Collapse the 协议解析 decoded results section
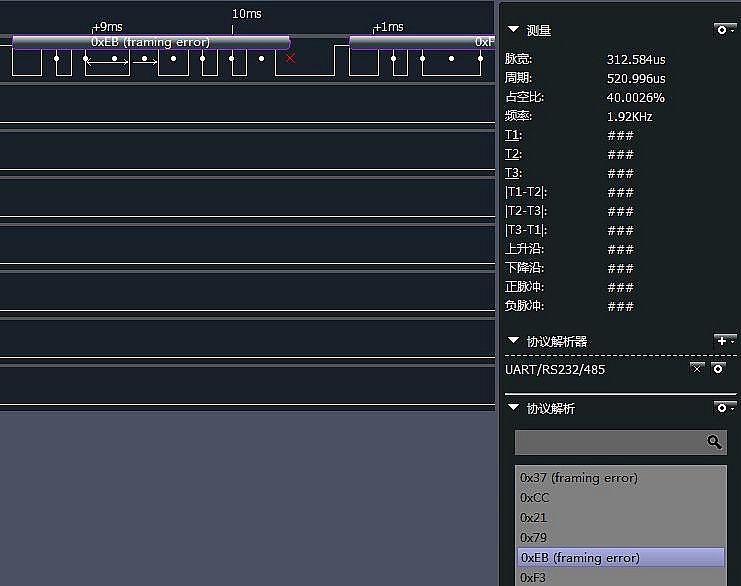The image size is (741, 586). click(514, 408)
